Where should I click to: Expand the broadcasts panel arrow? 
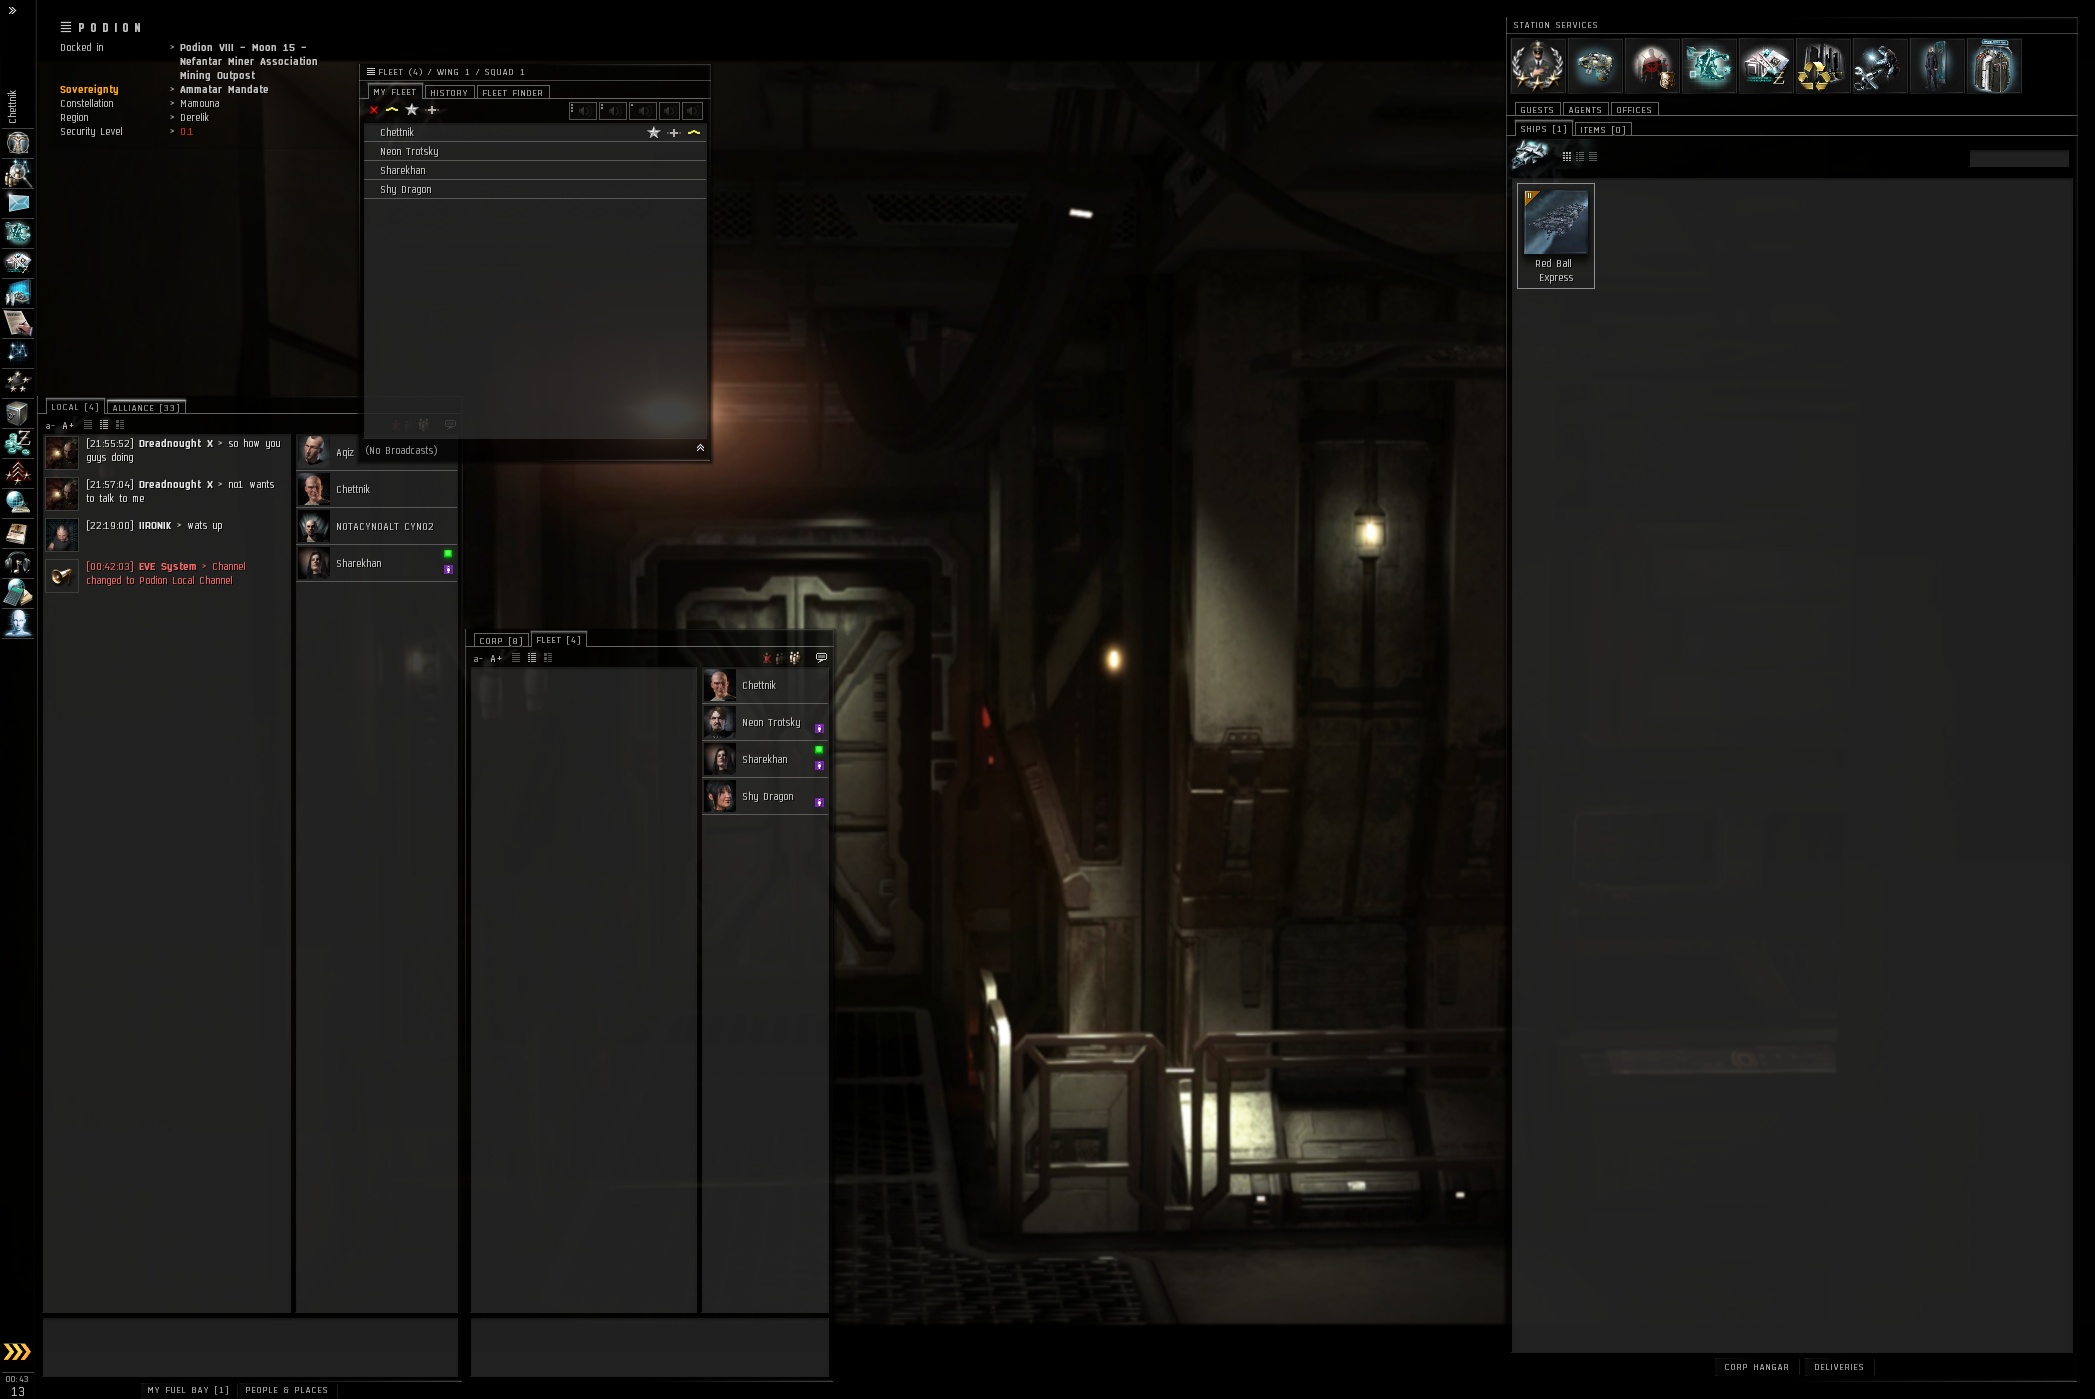point(700,448)
